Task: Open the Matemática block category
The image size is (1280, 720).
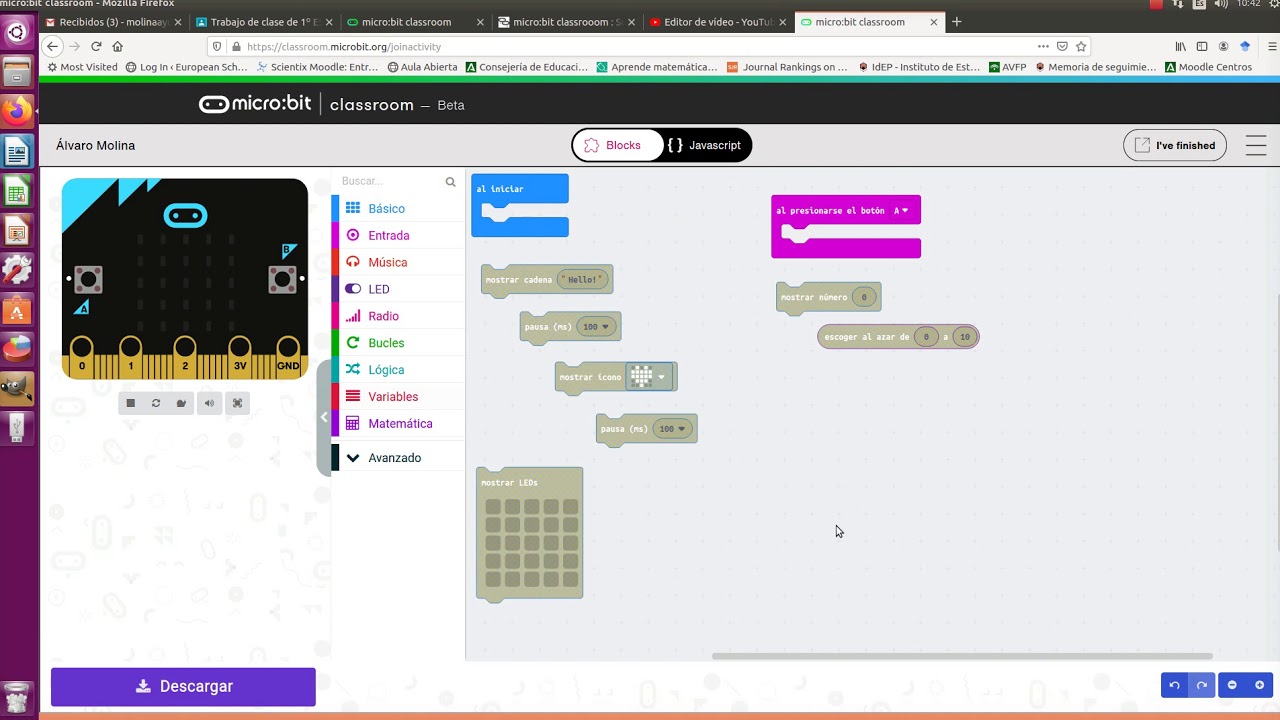Action: 398,424
